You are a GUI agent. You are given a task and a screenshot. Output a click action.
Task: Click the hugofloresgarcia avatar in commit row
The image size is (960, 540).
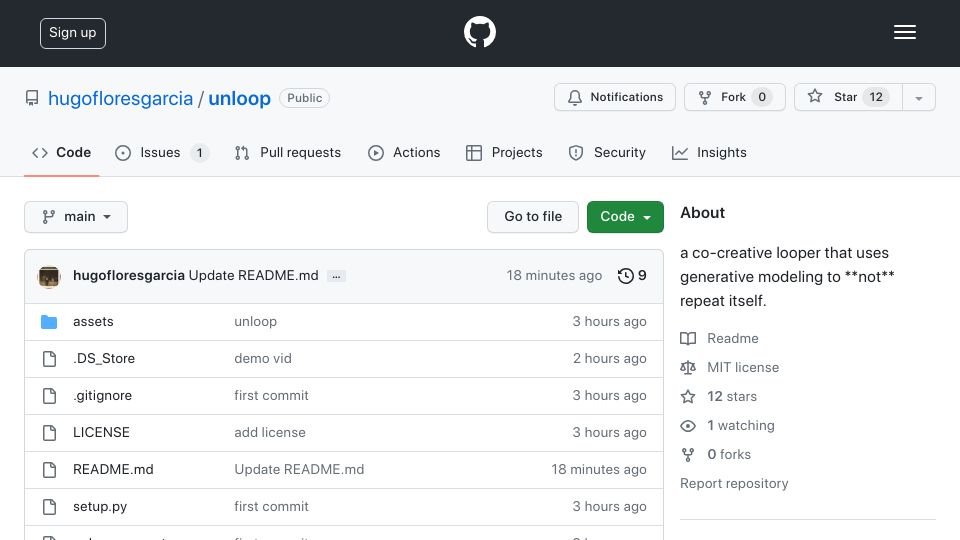tap(49, 276)
